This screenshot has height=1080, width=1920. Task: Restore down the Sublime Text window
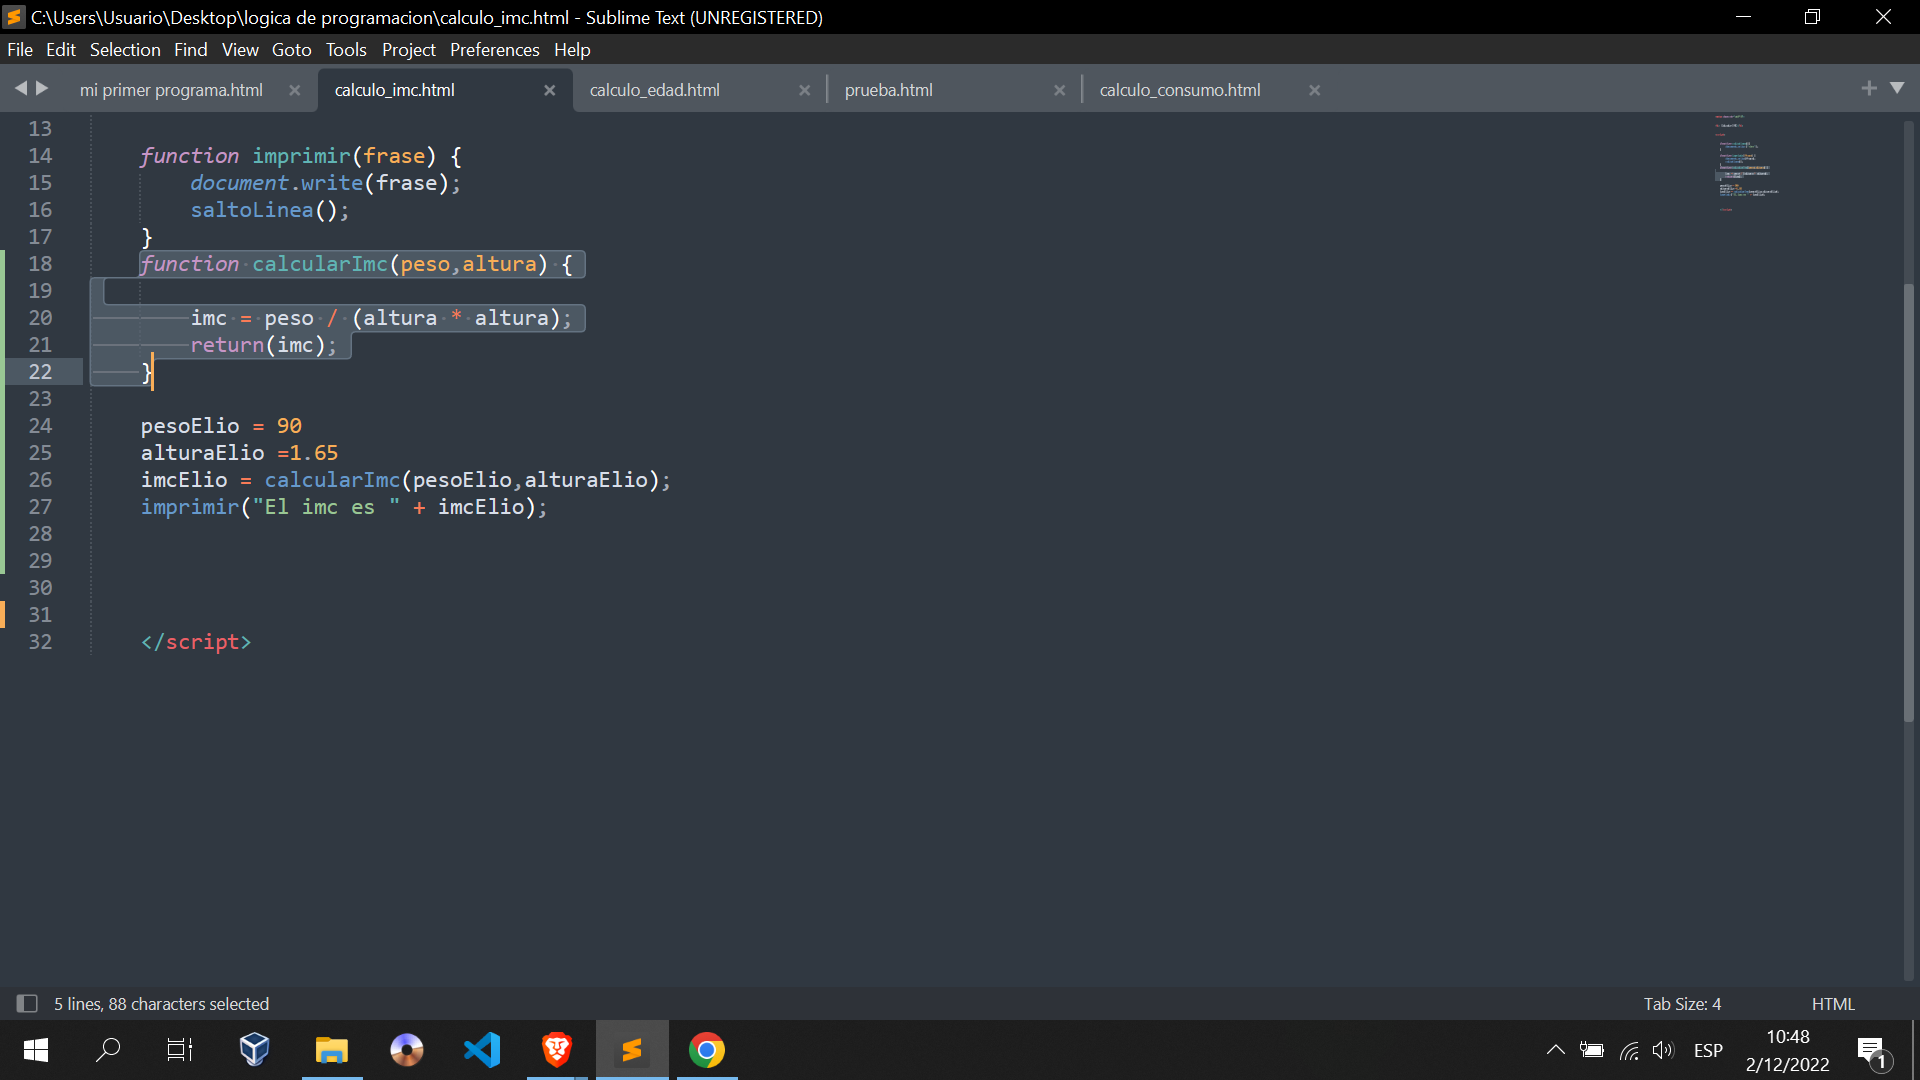tap(1812, 17)
